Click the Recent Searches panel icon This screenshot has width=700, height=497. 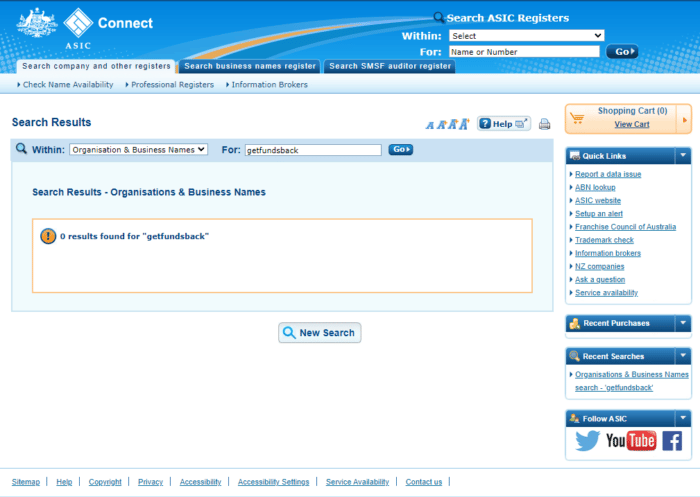click(x=575, y=356)
